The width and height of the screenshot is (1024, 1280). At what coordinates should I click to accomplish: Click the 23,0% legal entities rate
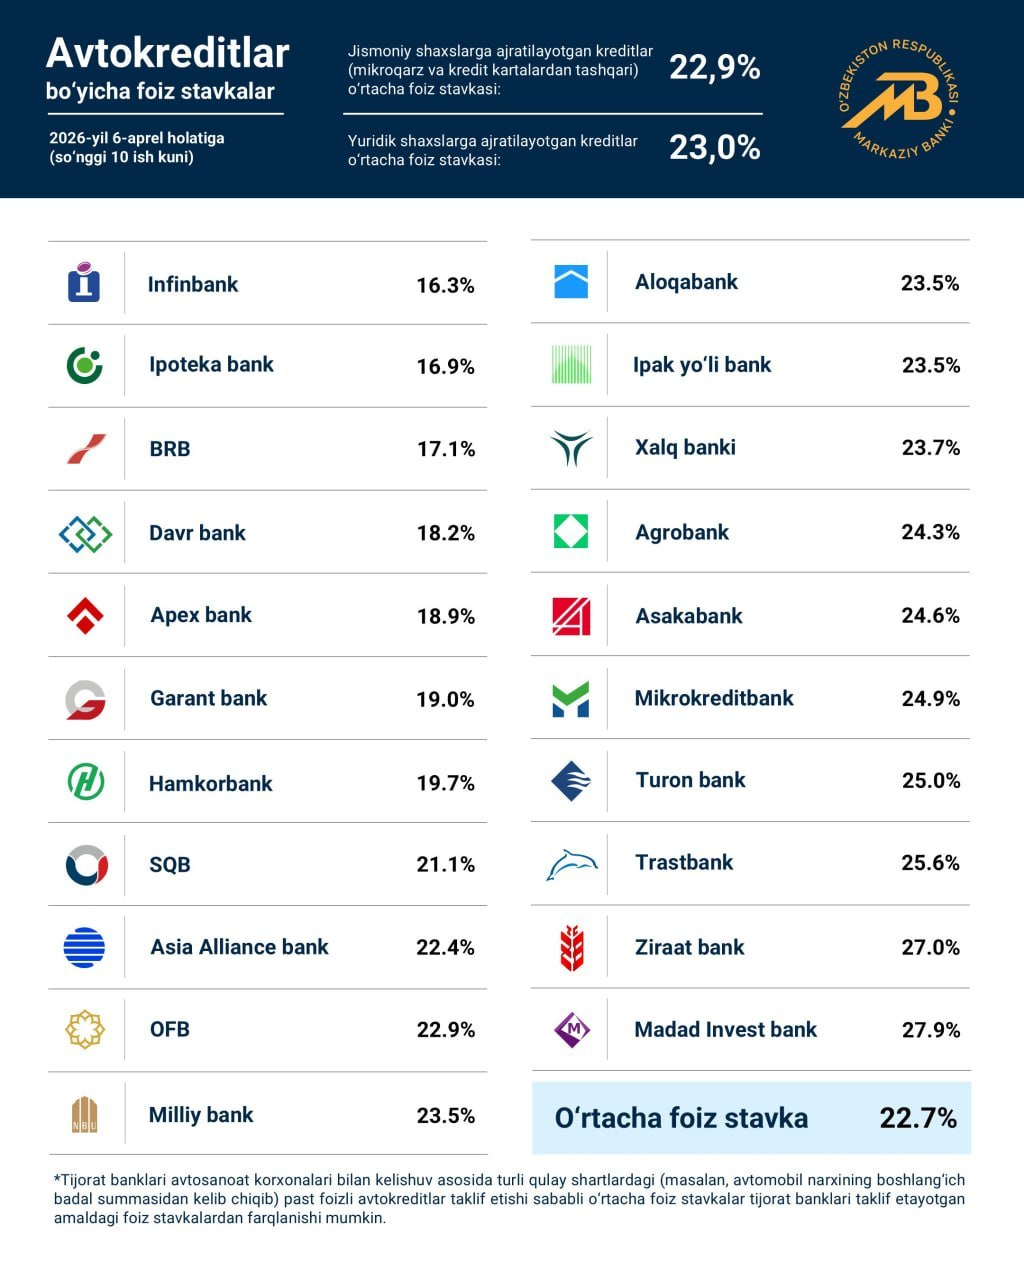714,148
